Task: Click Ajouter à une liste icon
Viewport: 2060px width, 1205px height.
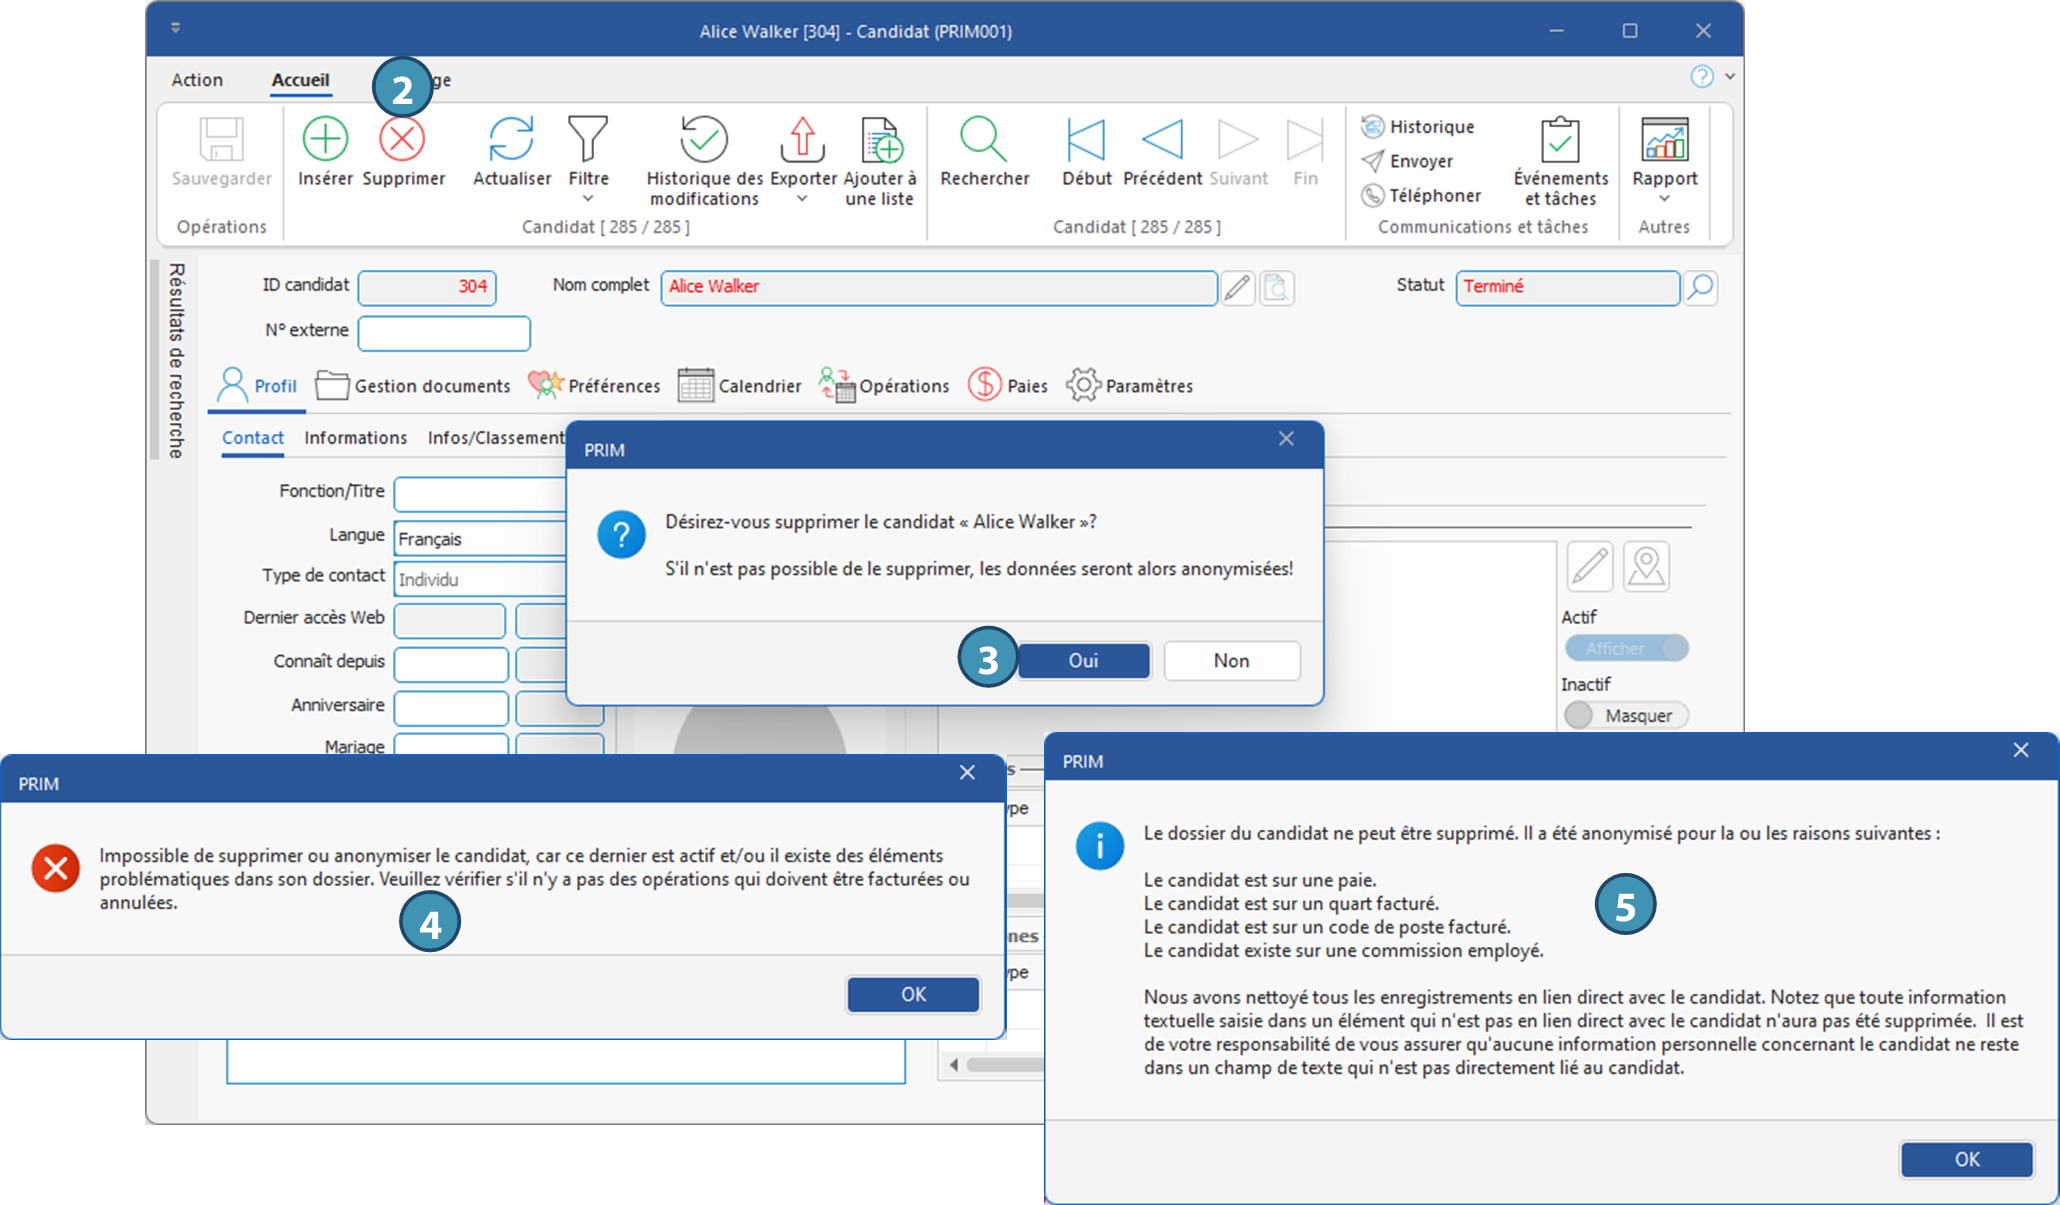Action: 880,140
